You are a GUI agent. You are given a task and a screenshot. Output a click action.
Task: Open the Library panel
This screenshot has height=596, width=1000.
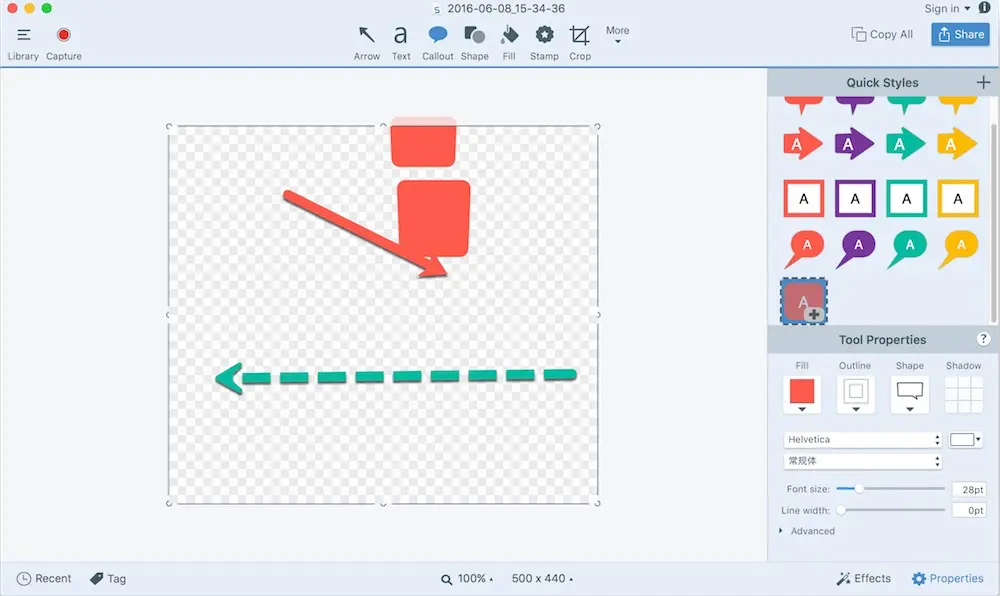pyautogui.click(x=23, y=43)
